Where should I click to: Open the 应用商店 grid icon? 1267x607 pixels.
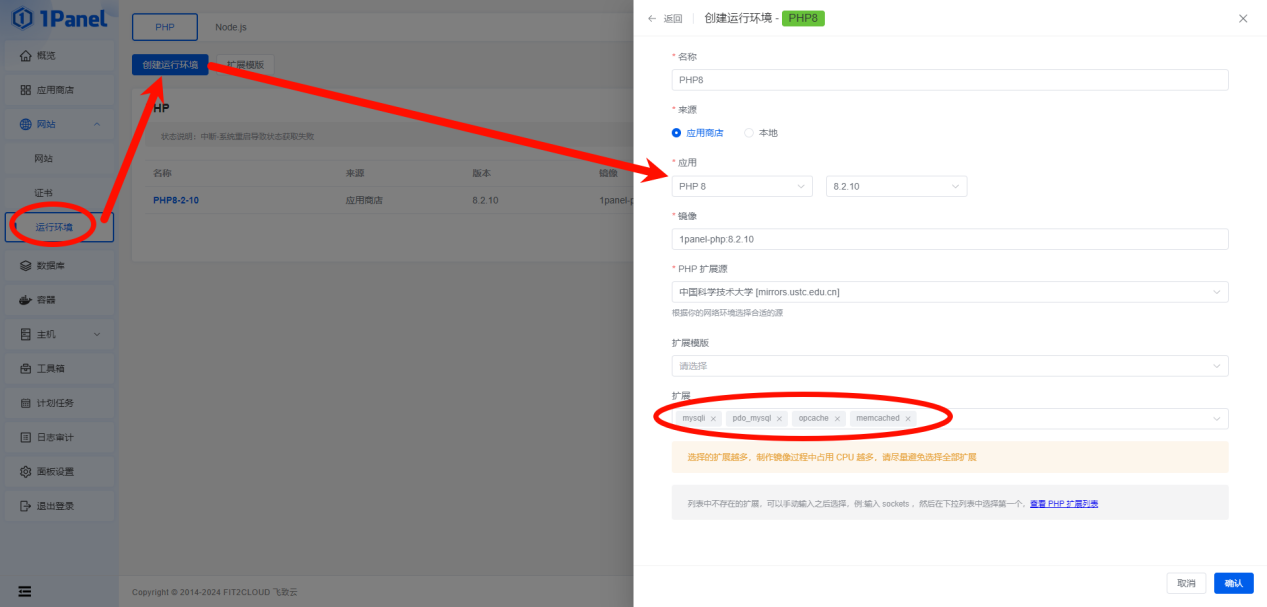26,90
